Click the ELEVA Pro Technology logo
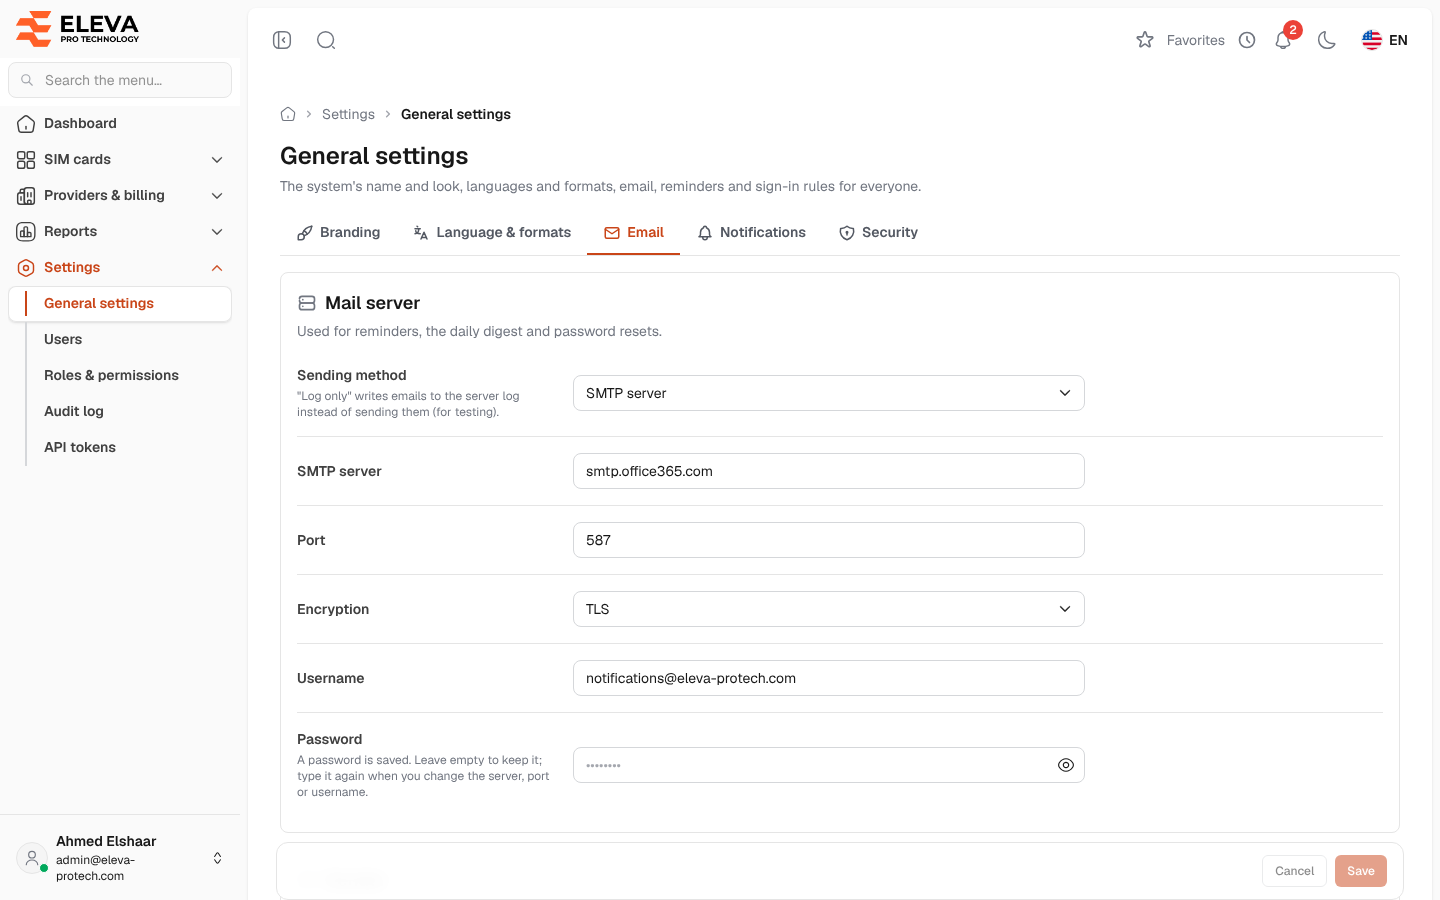1440x900 pixels. 78,28
